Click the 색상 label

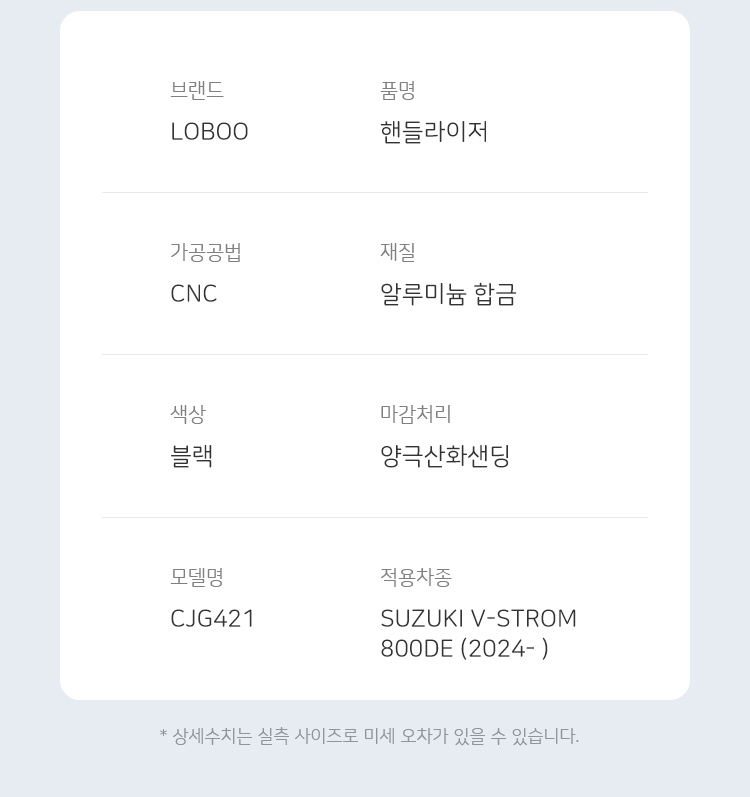[188, 414]
